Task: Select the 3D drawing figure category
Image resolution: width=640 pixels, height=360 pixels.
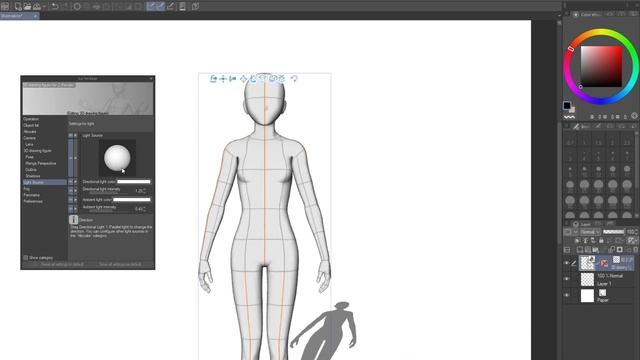Action: (x=38, y=151)
